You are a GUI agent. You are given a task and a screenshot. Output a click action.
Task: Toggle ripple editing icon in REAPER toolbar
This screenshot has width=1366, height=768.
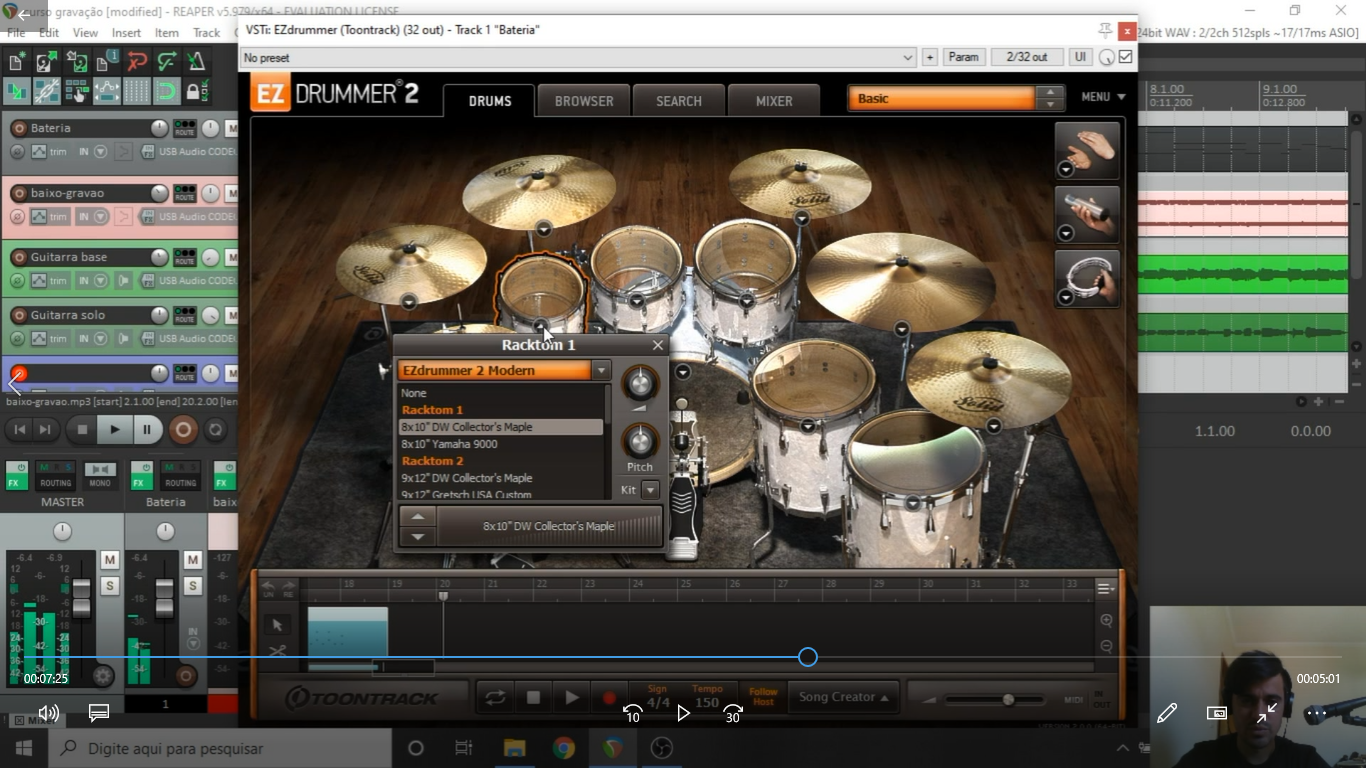tap(76, 91)
